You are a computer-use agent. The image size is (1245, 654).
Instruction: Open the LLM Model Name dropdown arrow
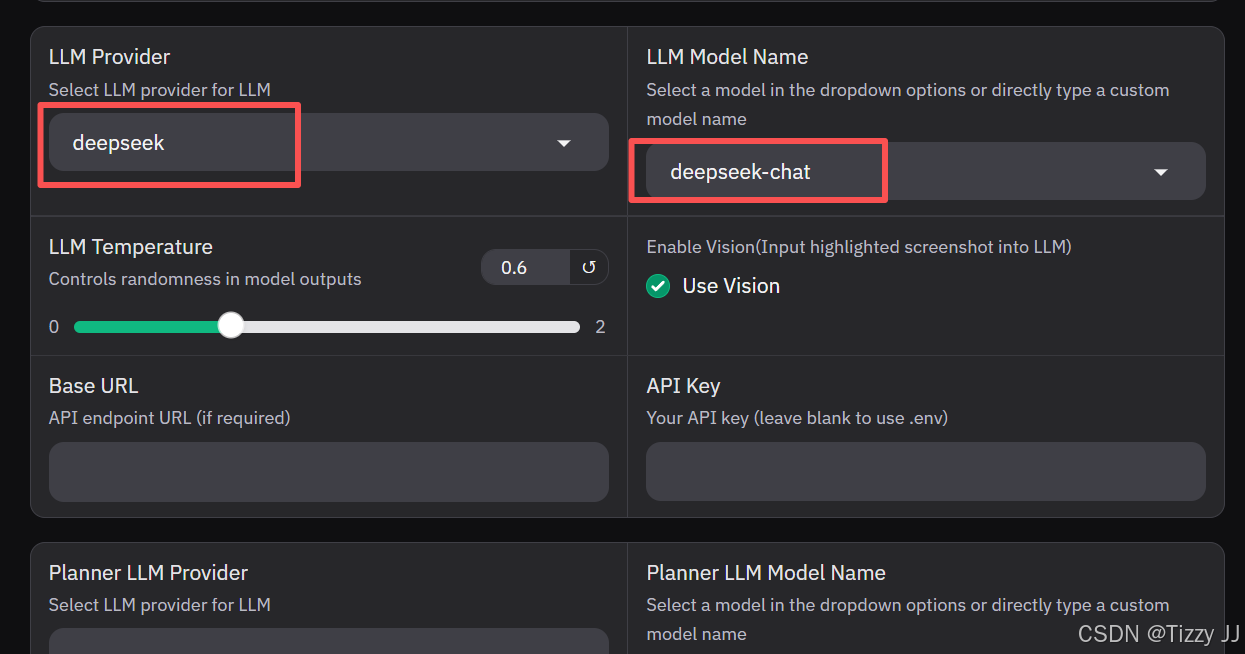pyautogui.click(x=1161, y=172)
